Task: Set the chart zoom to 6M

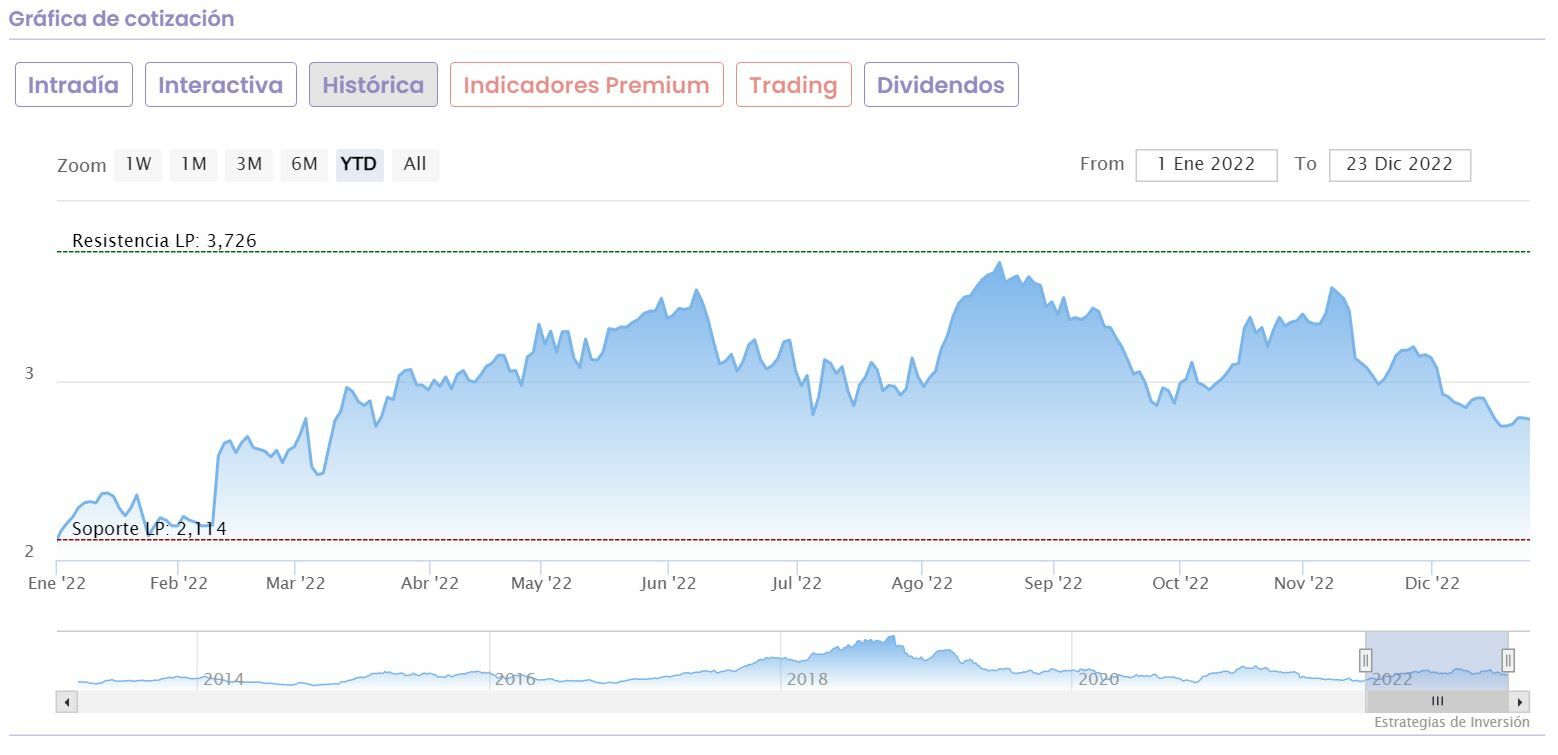Action: pos(305,164)
